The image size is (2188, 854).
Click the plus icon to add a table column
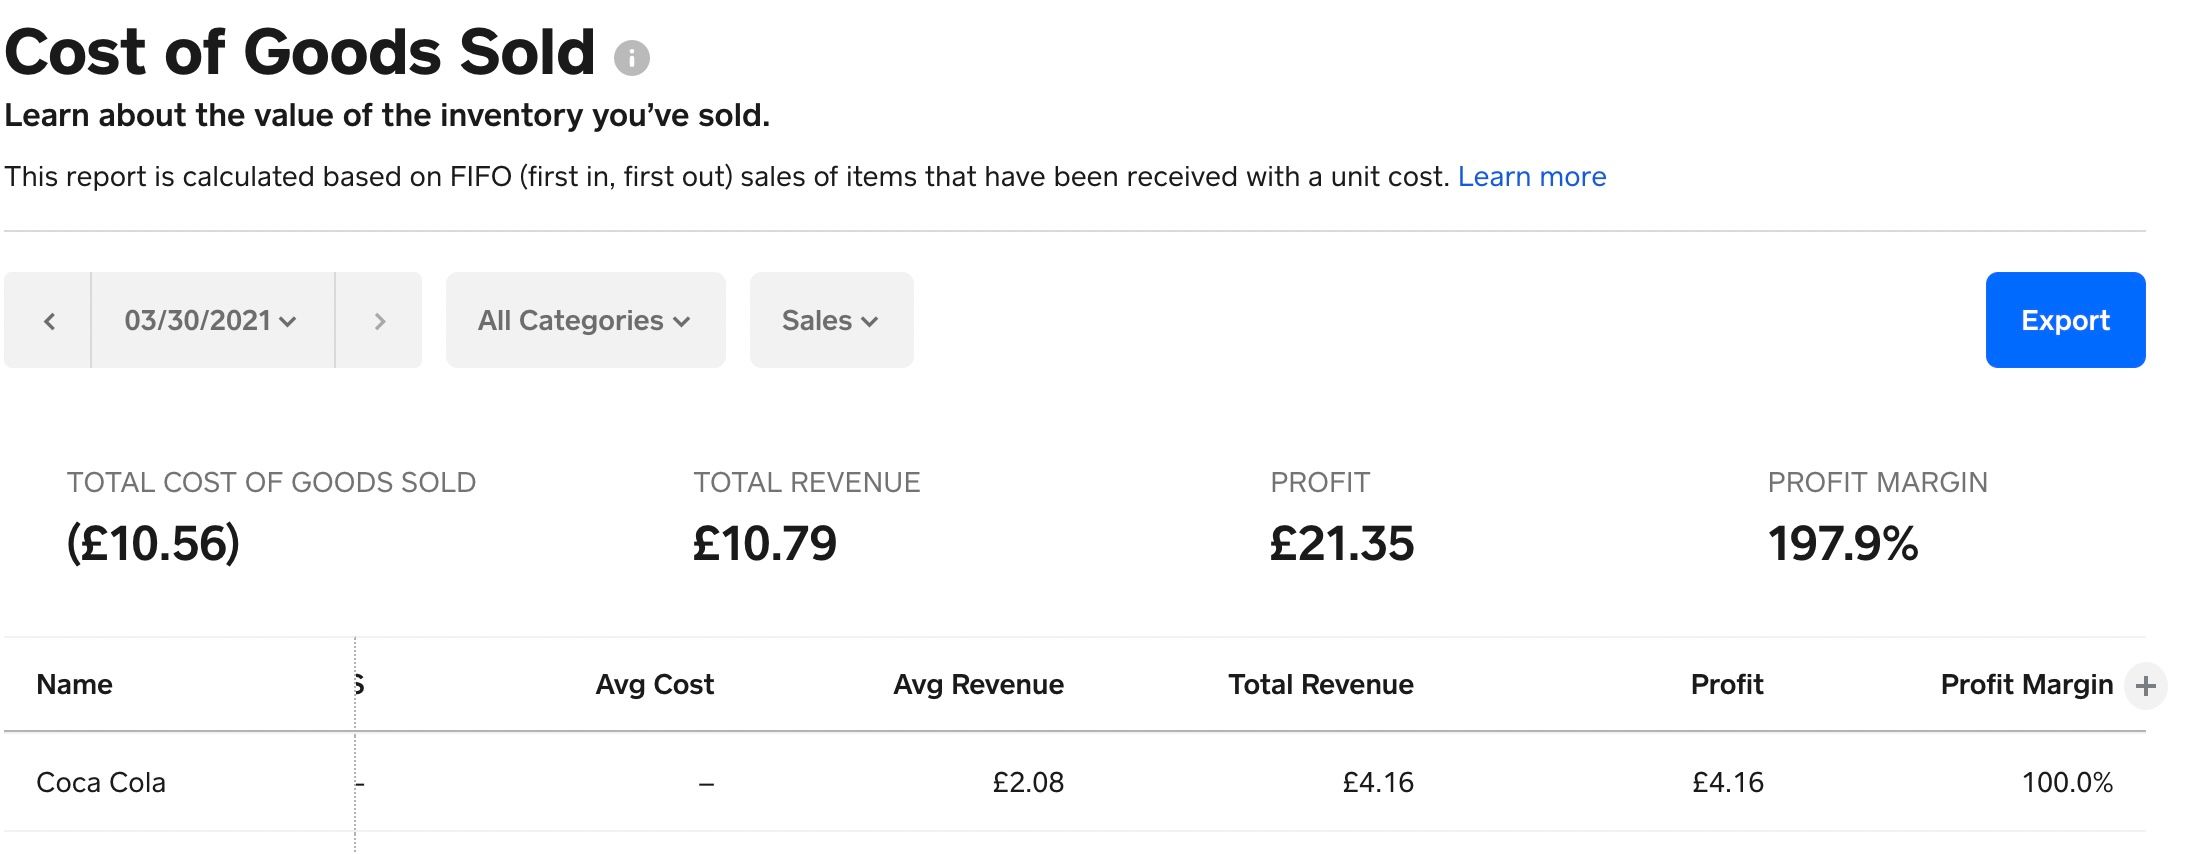tap(2144, 685)
